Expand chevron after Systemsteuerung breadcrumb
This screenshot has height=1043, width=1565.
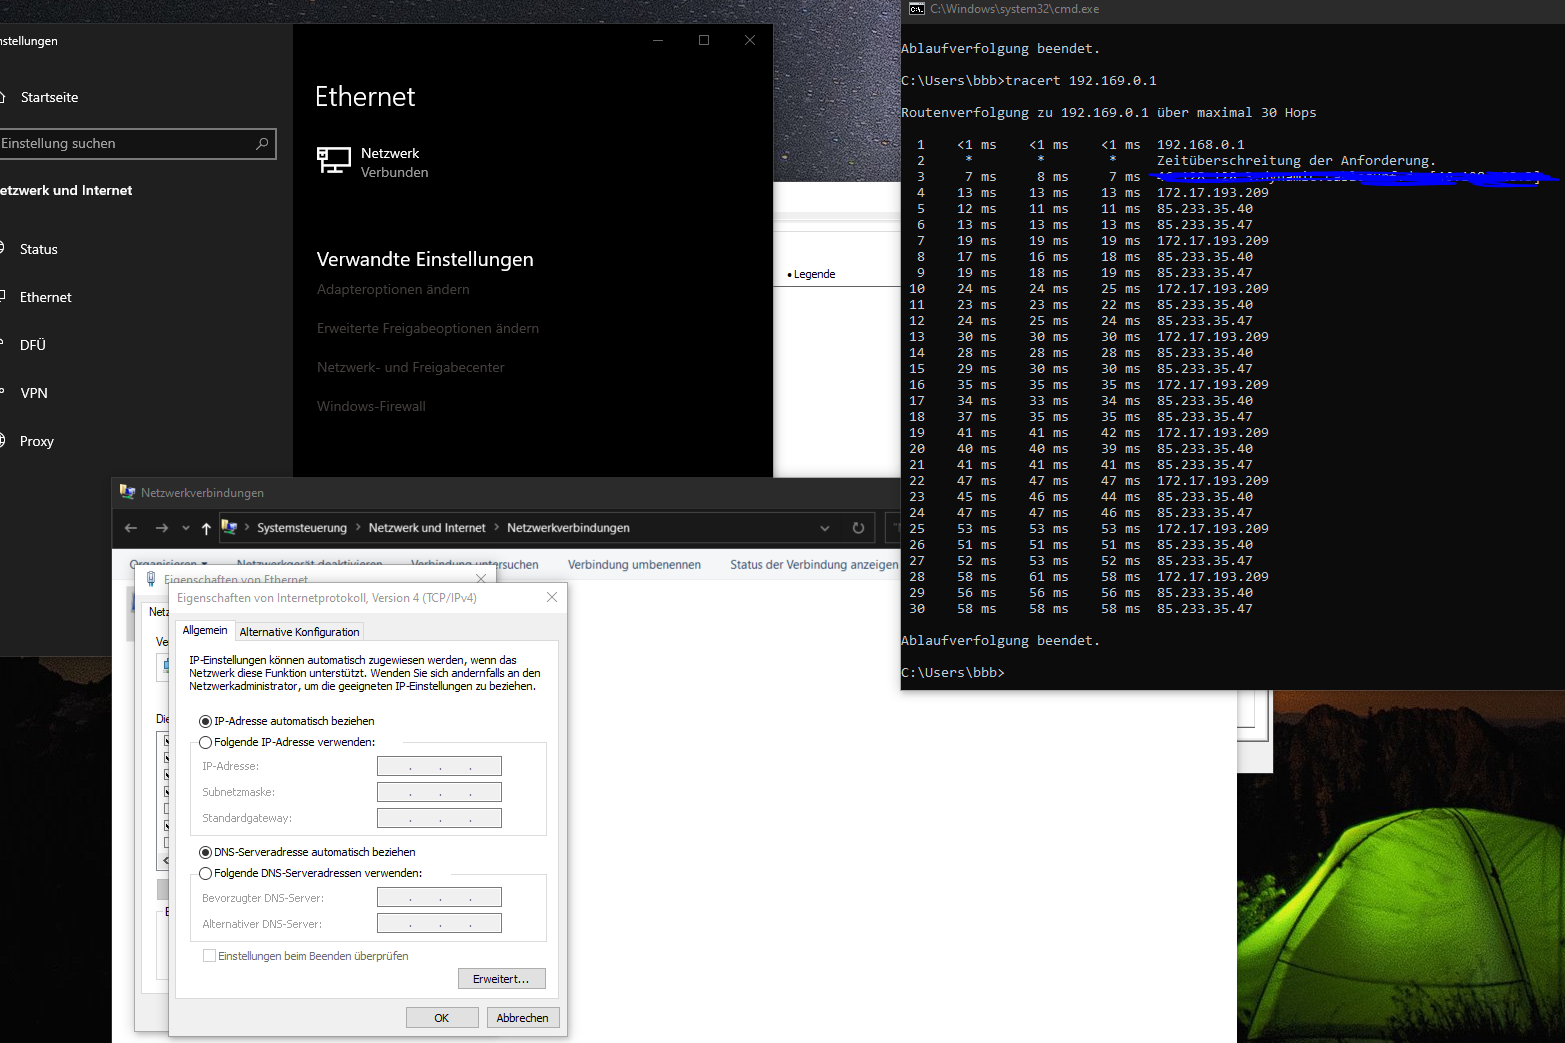[358, 528]
